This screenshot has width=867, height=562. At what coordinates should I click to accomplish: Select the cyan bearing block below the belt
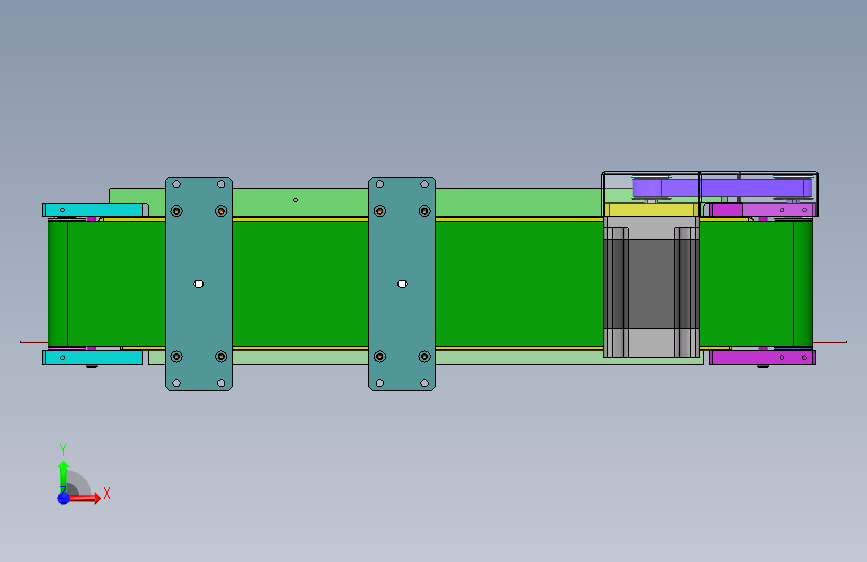[x=93, y=357]
